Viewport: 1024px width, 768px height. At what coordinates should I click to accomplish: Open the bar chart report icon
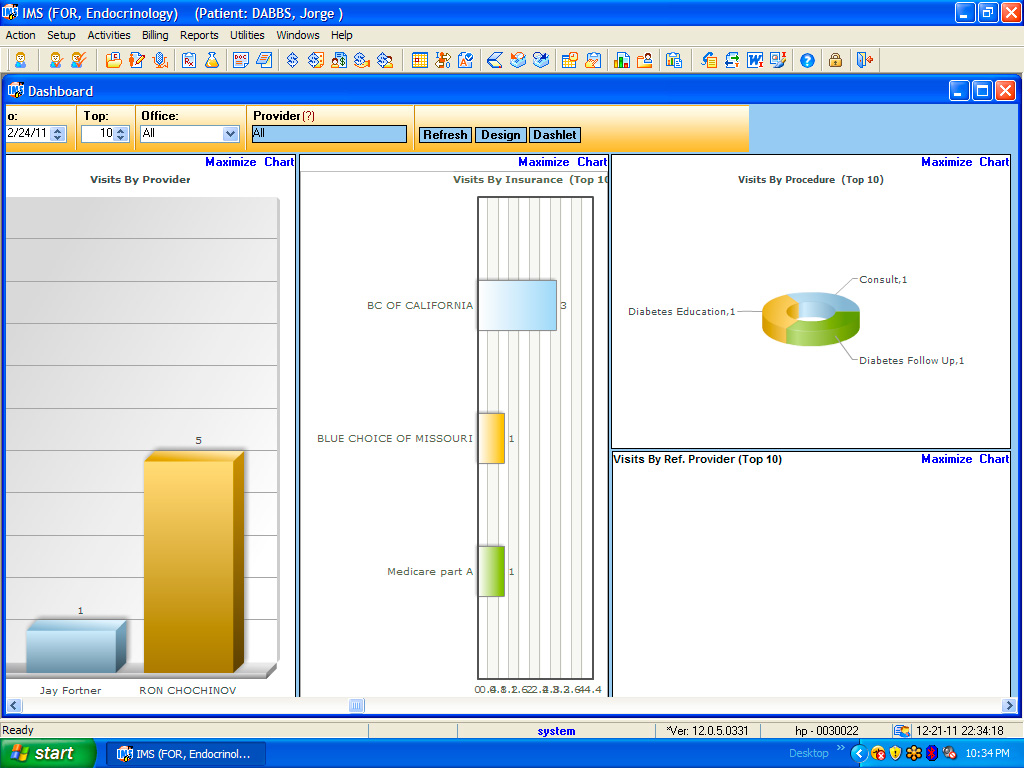(622, 61)
